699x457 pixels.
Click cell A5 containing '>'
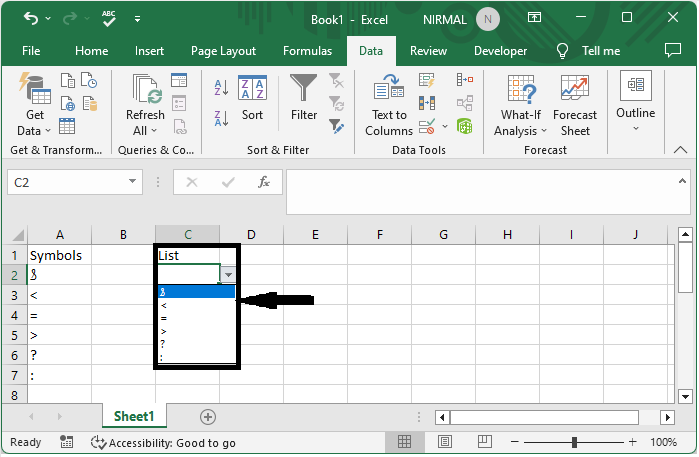coord(60,335)
